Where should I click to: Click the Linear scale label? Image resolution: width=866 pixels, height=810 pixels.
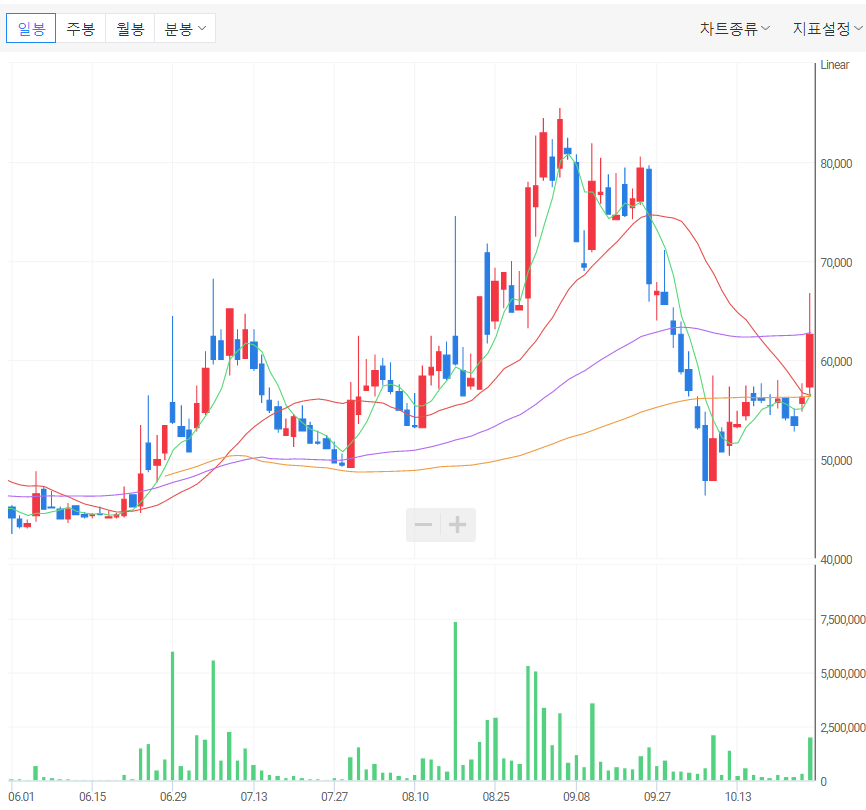(835, 65)
